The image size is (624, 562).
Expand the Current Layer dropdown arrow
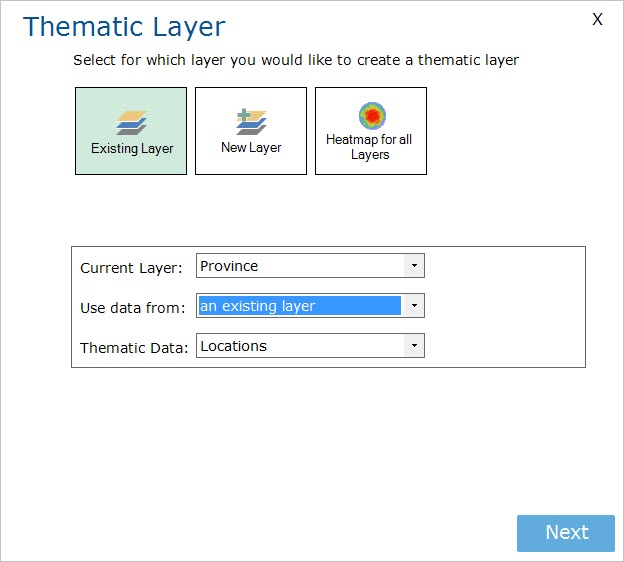pos(414,265)
